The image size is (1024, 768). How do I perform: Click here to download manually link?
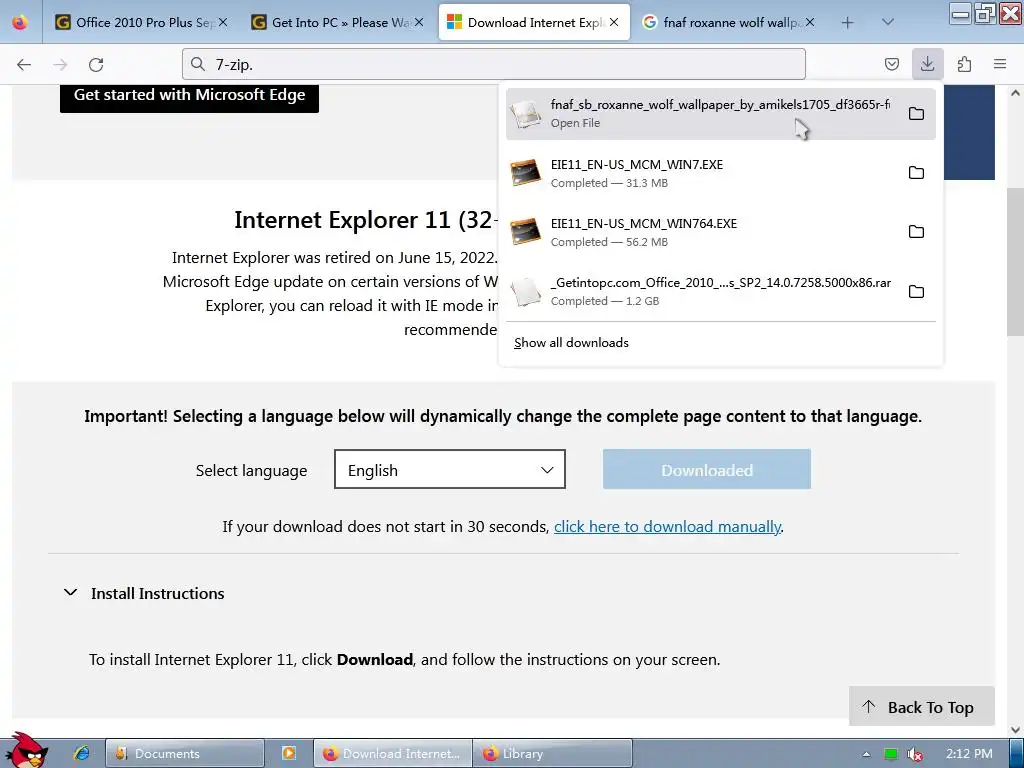click(667, 526)
